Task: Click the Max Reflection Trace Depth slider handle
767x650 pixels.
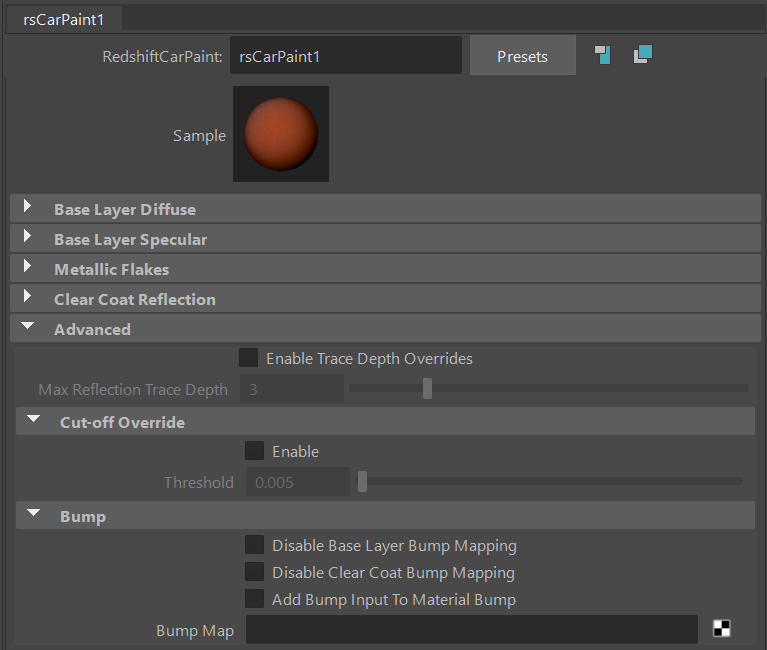Action: [428, 388]
